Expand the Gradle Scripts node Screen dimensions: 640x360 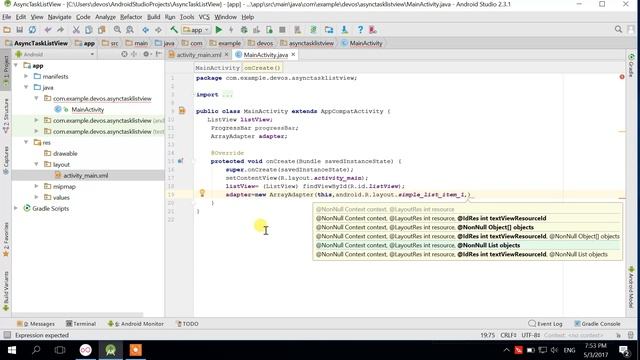click(16, 208)
